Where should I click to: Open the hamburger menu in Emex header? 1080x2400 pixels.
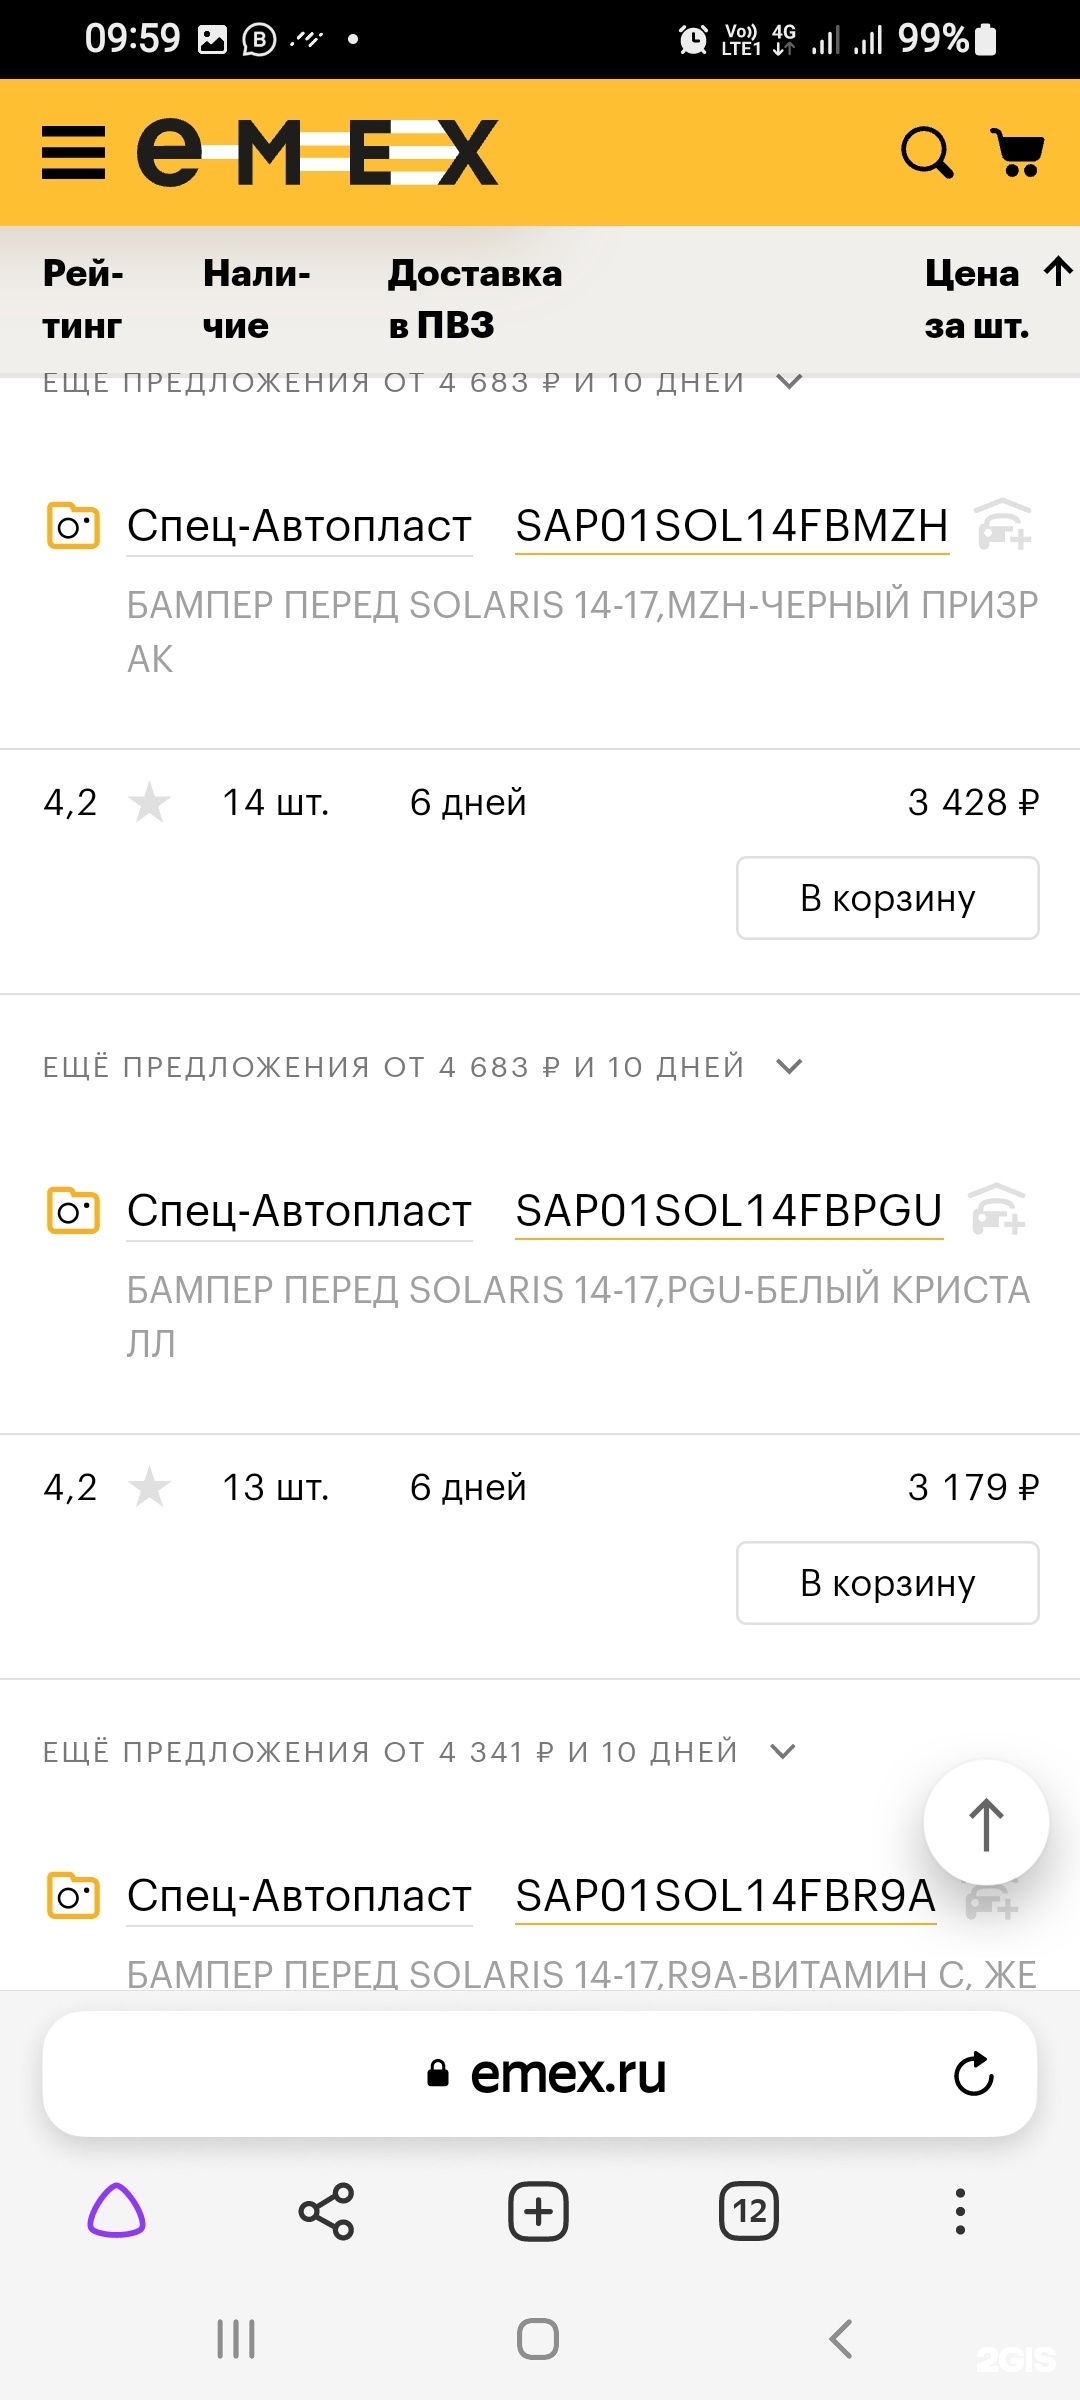point(73,153)
